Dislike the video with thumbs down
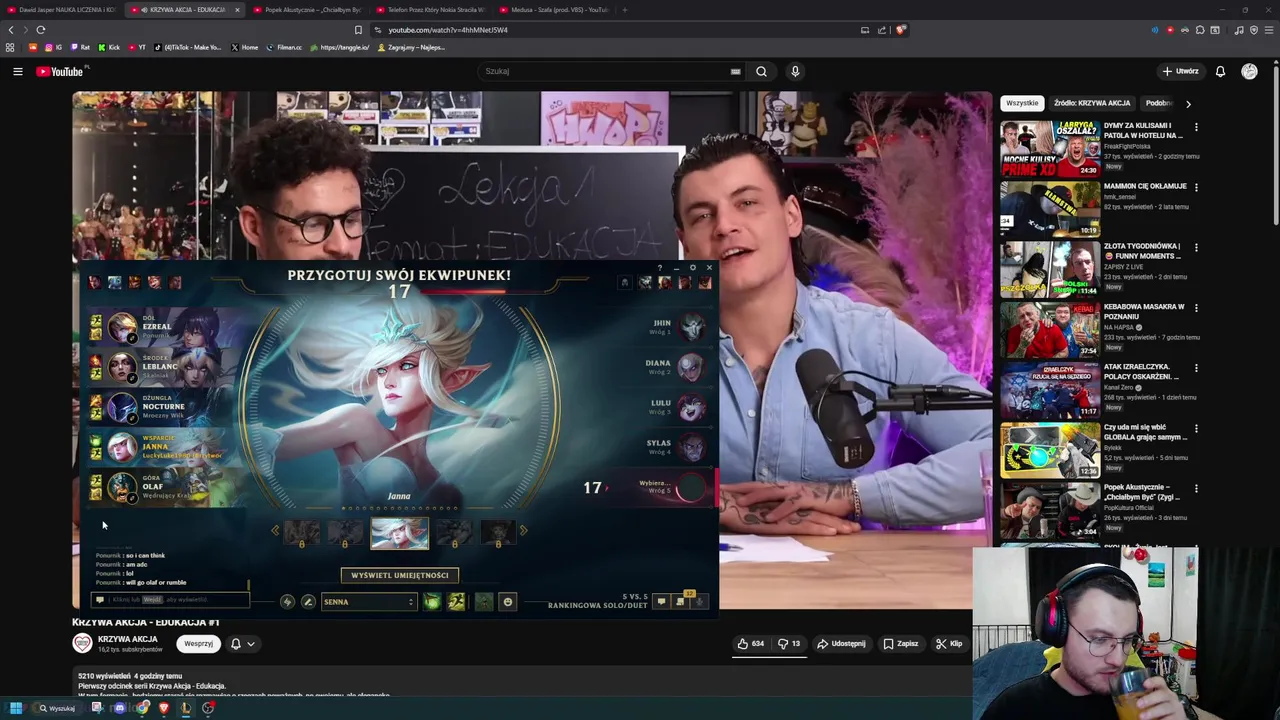This screenshot has height=720, width=1280. [789, 644]
